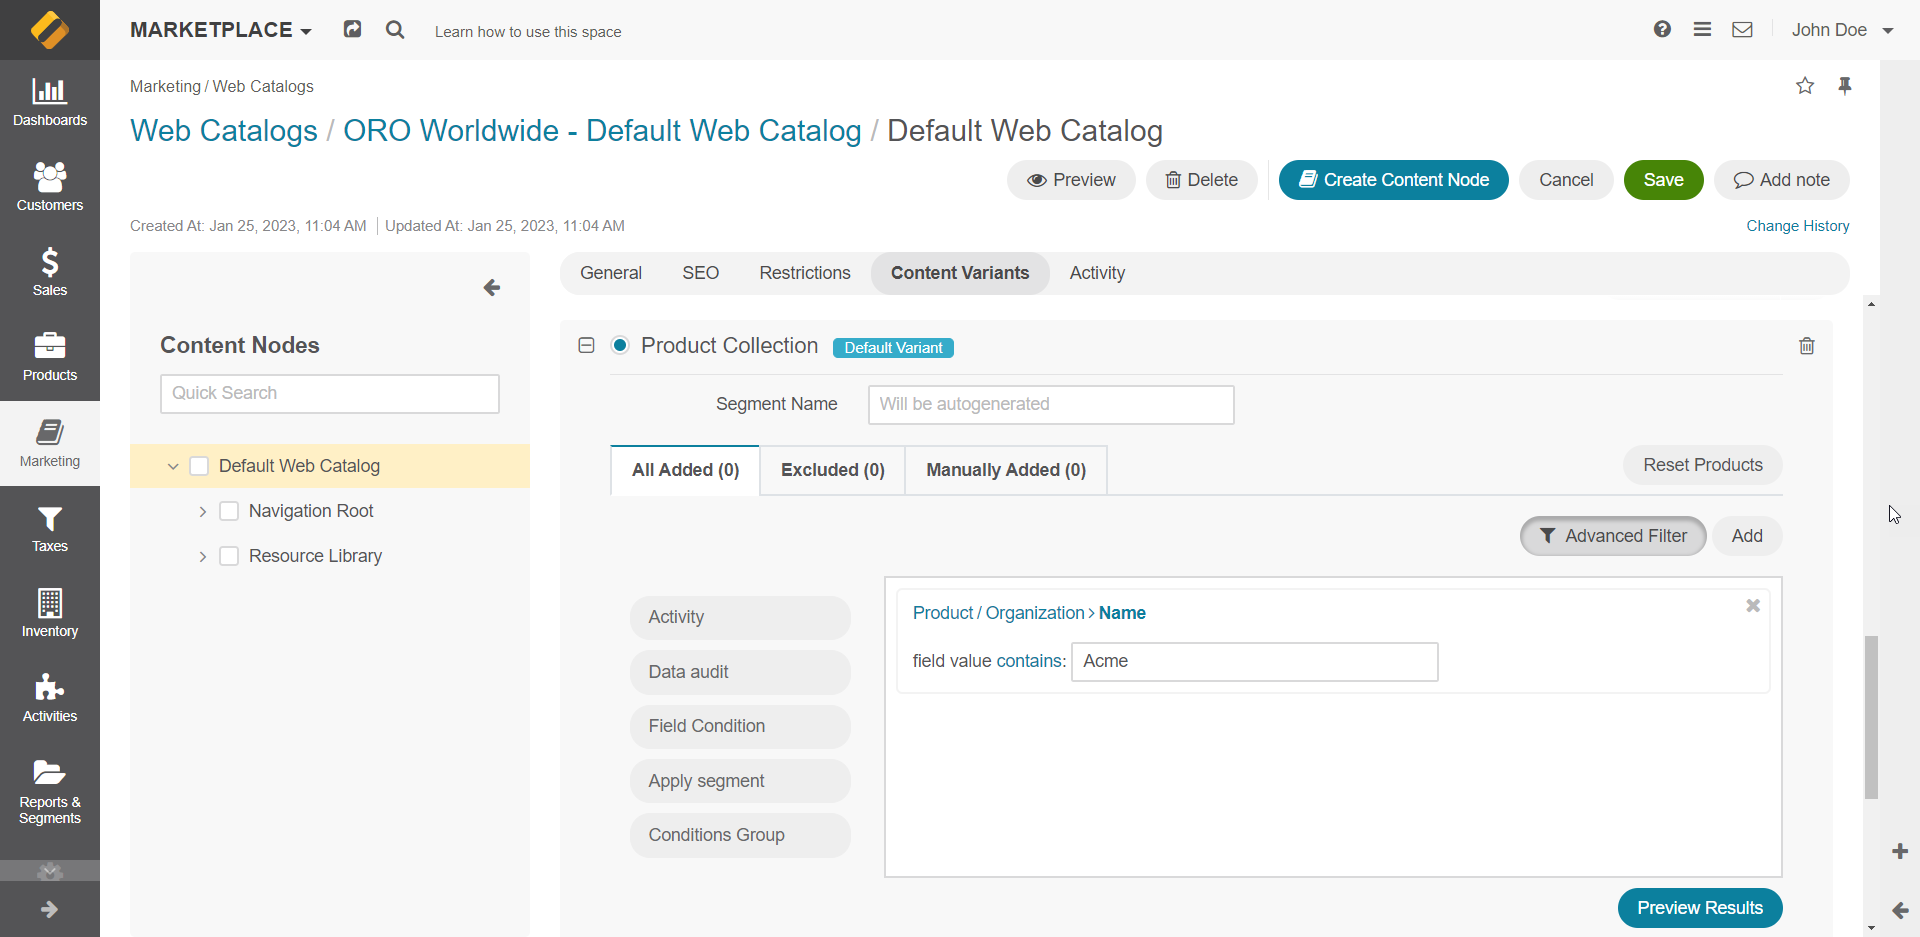Open ORO Worldwide - Default Web Catalog link

click(x=602, y=131)
